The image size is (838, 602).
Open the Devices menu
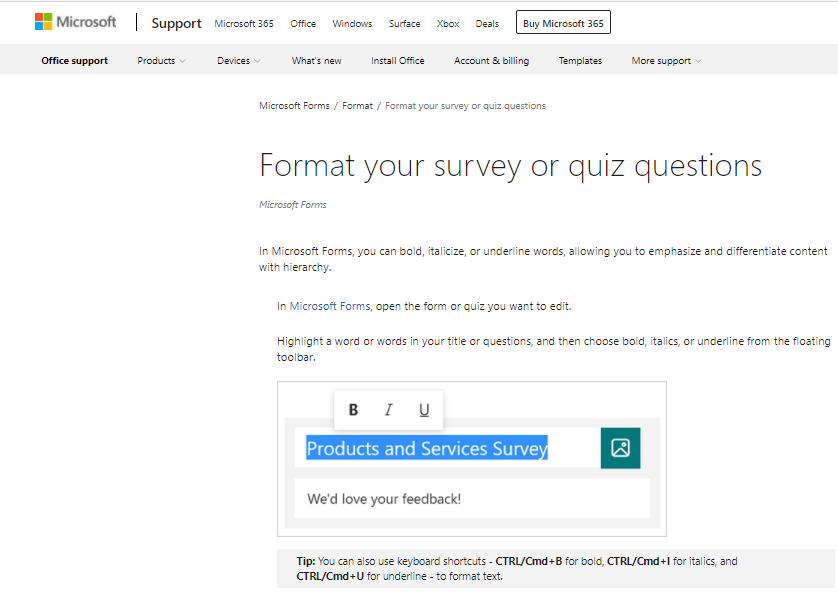click(x=238, y=60)
